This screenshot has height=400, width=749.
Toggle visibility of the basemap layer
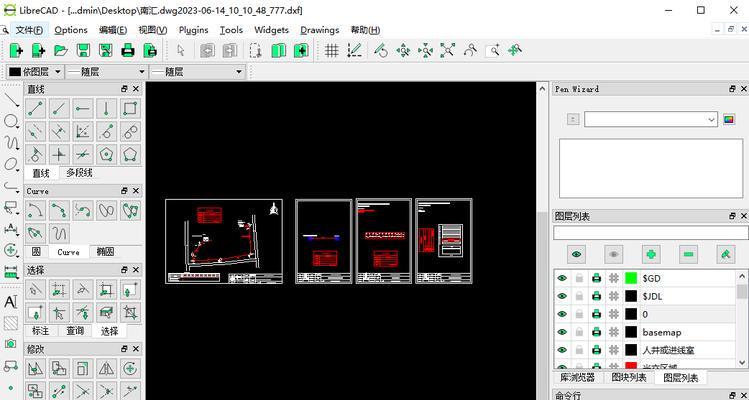(x=562, y=332)
